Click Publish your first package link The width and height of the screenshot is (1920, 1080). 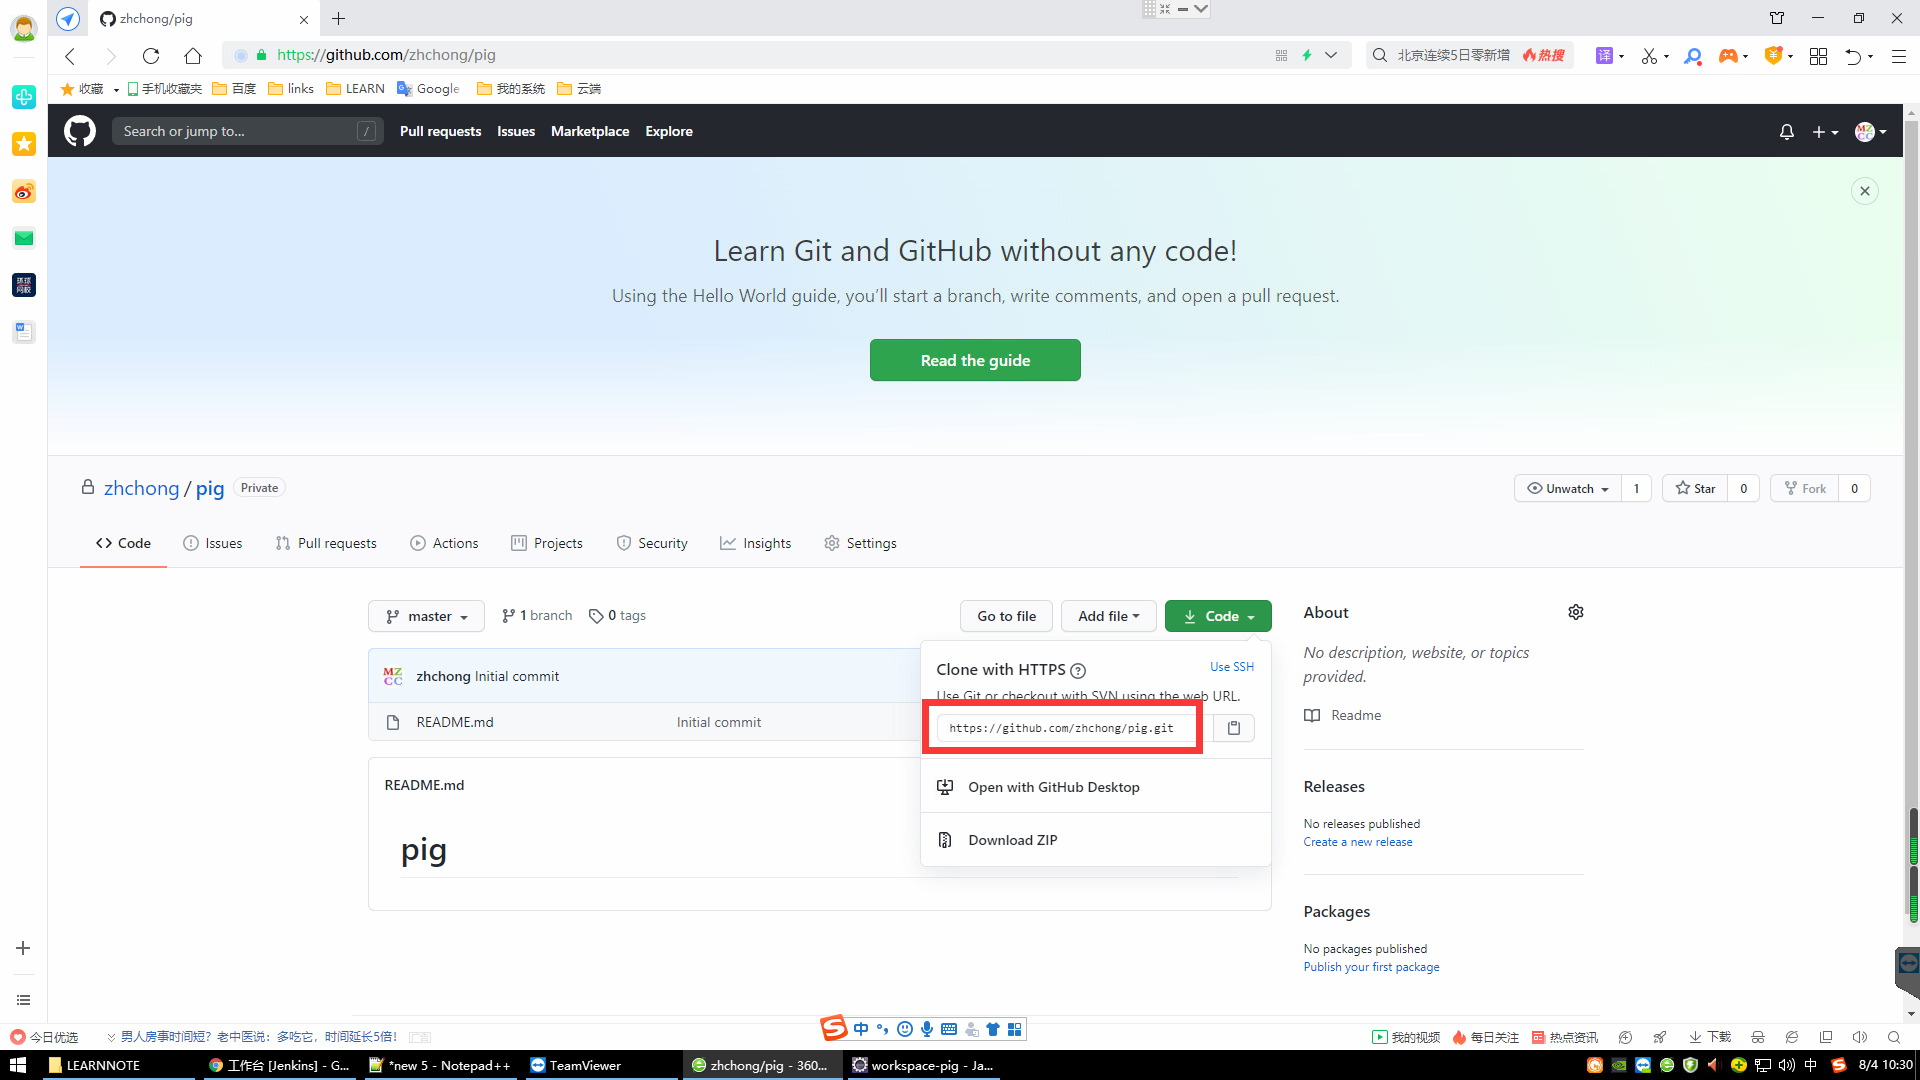click(x=1372, y=967)
